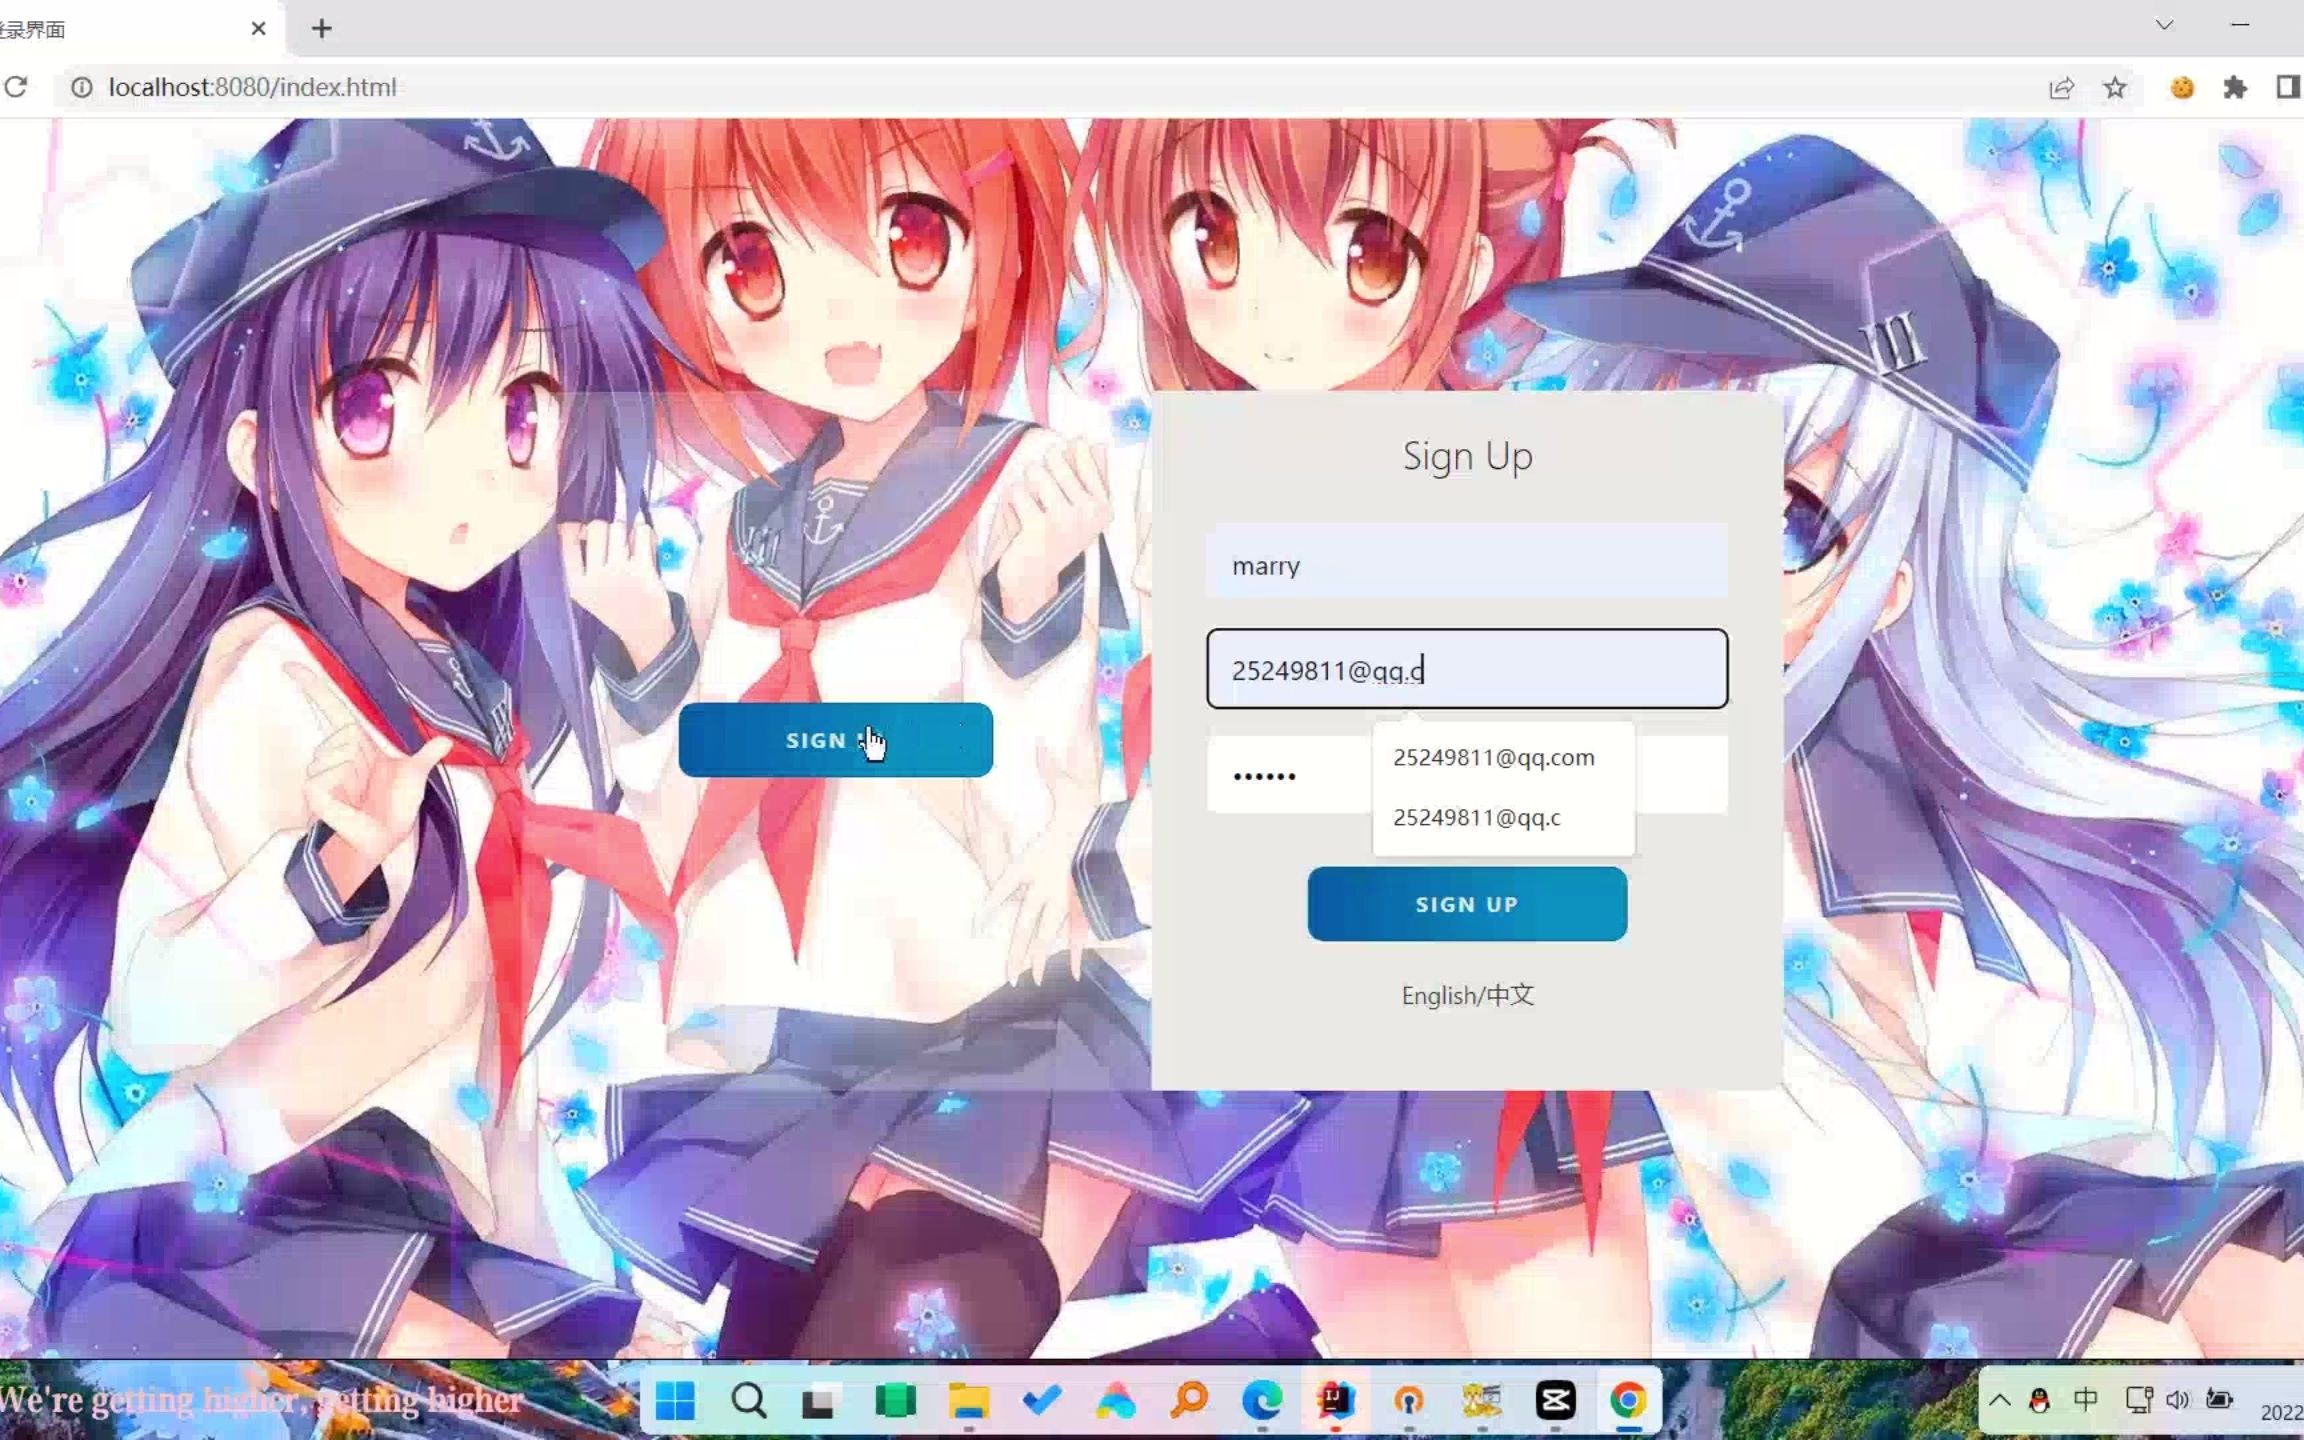Open the battery tray icon

click(2219, 1399)
